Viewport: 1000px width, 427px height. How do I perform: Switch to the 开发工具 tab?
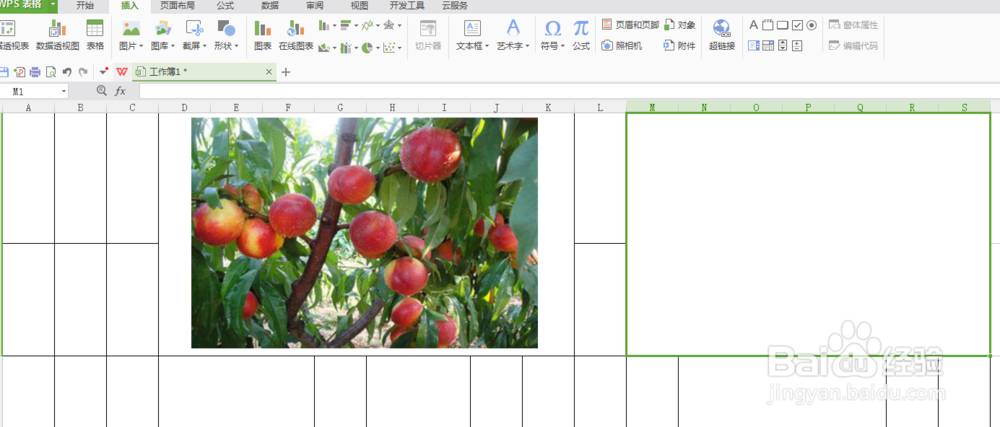407,6
